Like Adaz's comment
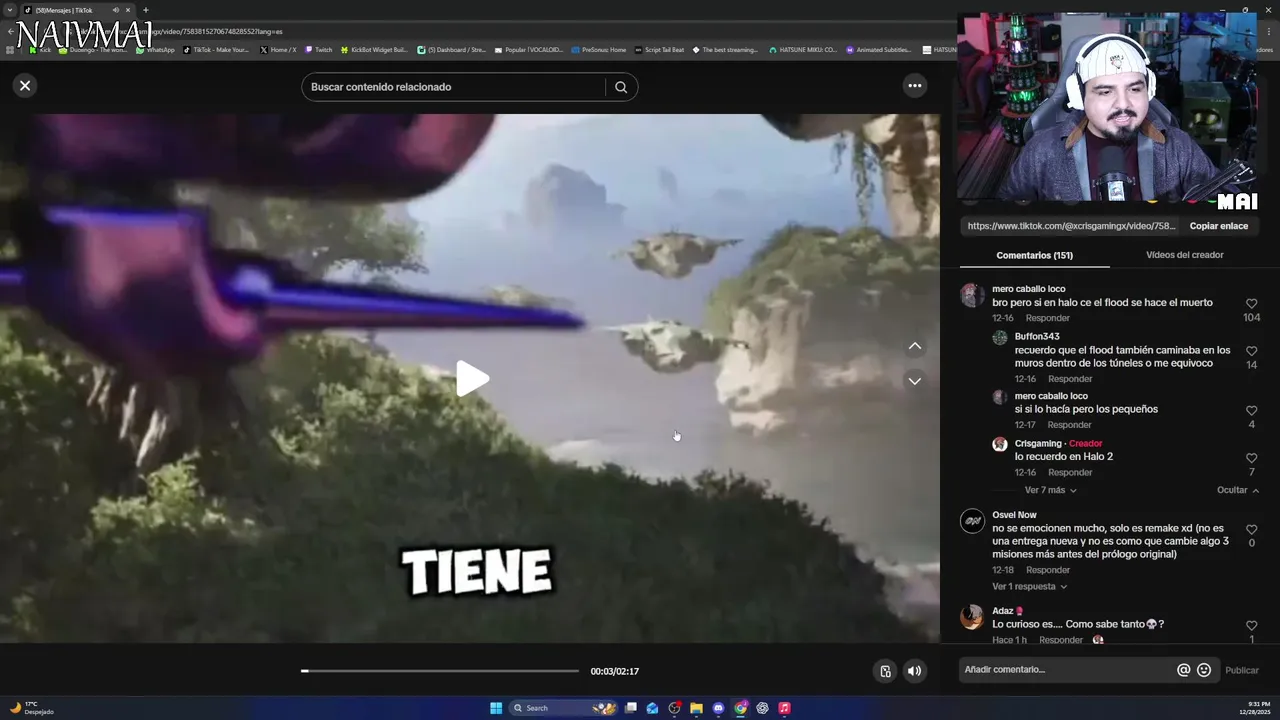This screenshot has width=1280, height=720. coord(1251,626)
